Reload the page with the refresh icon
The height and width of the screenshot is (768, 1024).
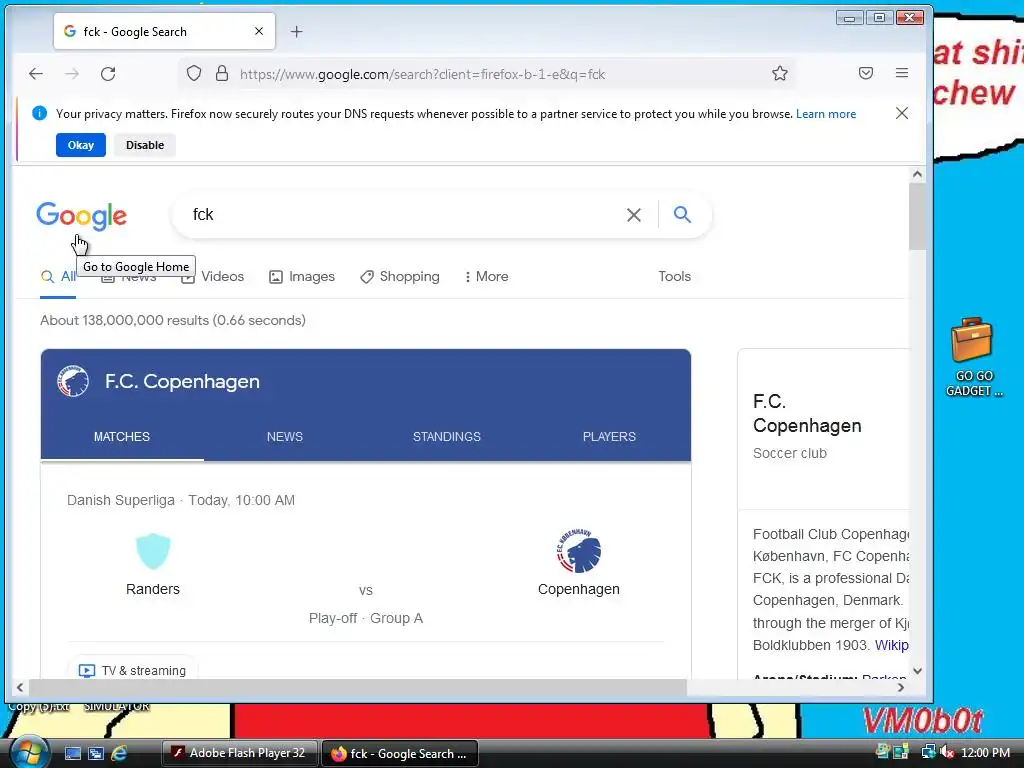pyautogui.click(x=108, y=74)
